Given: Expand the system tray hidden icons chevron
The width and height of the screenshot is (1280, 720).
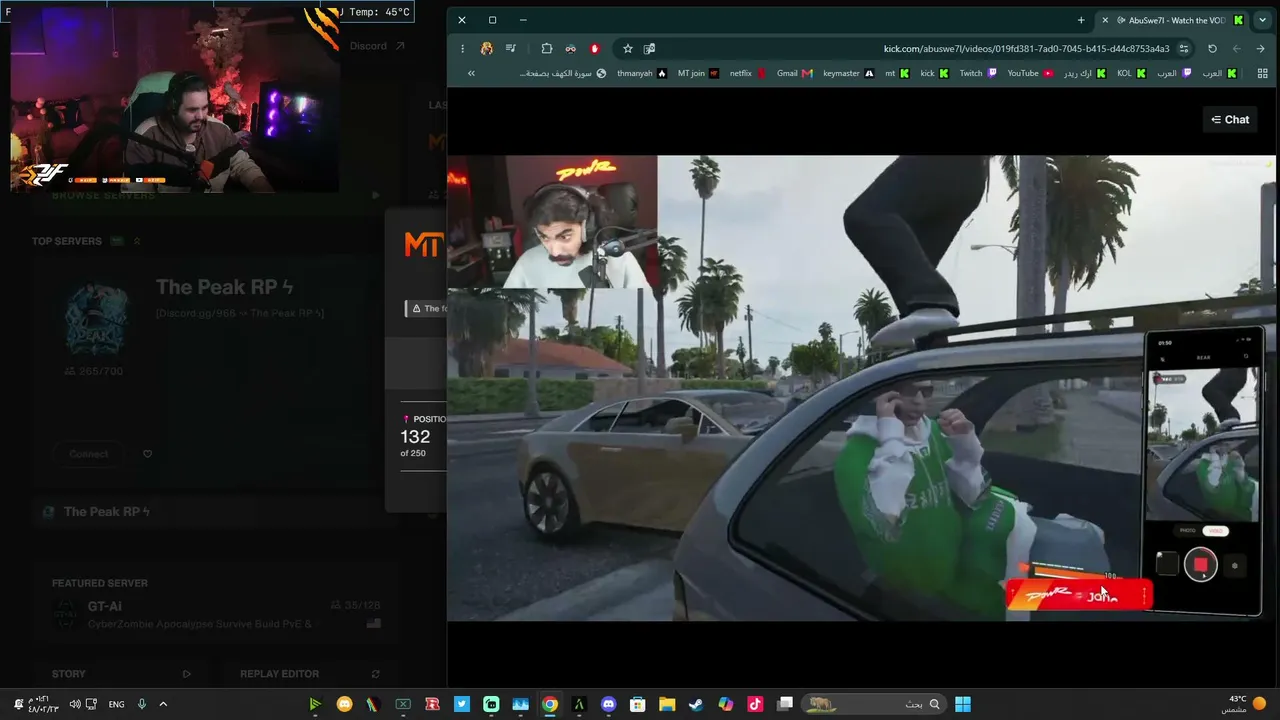Looking at the screenshot, I should 163,704.
